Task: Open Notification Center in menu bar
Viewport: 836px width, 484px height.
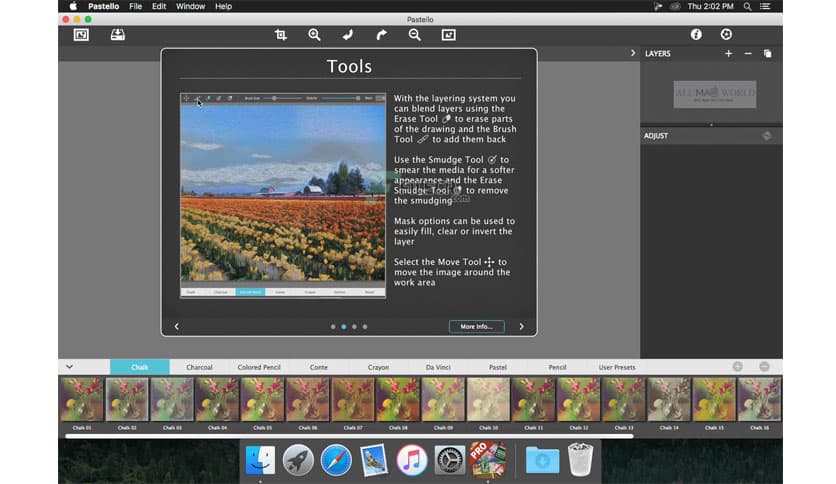Action: [x=765, y=6]
